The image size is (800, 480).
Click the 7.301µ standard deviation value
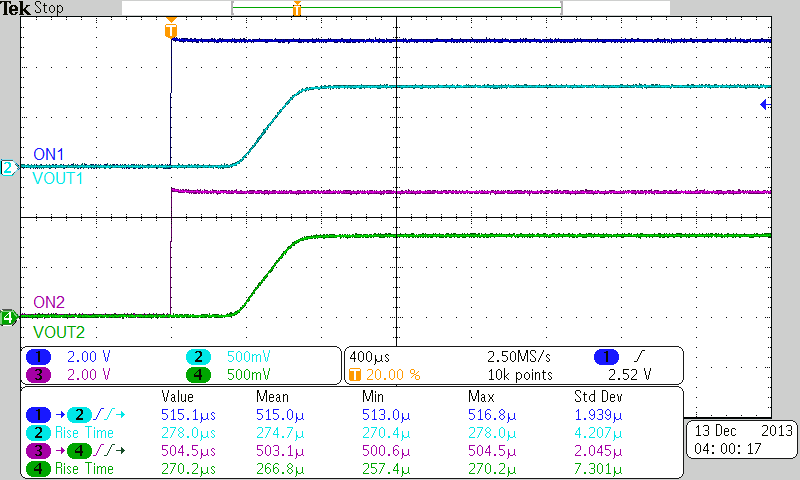tap(598, 469)
